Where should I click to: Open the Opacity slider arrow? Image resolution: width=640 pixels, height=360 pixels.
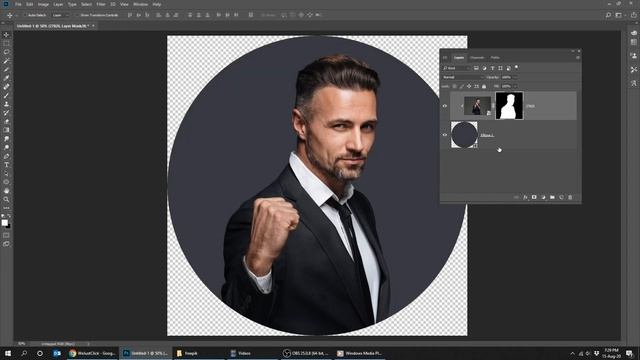tap(515, 77)
